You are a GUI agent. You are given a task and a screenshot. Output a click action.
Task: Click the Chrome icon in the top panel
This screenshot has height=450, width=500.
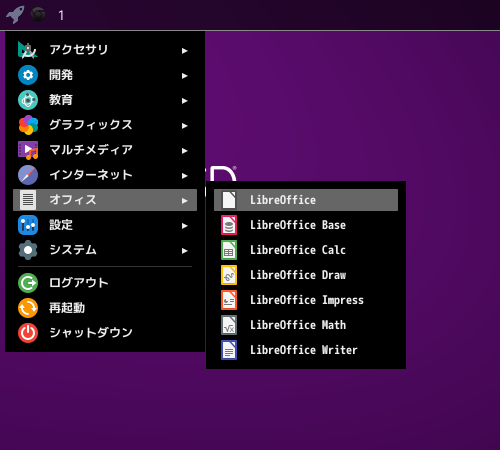point(38,14)
